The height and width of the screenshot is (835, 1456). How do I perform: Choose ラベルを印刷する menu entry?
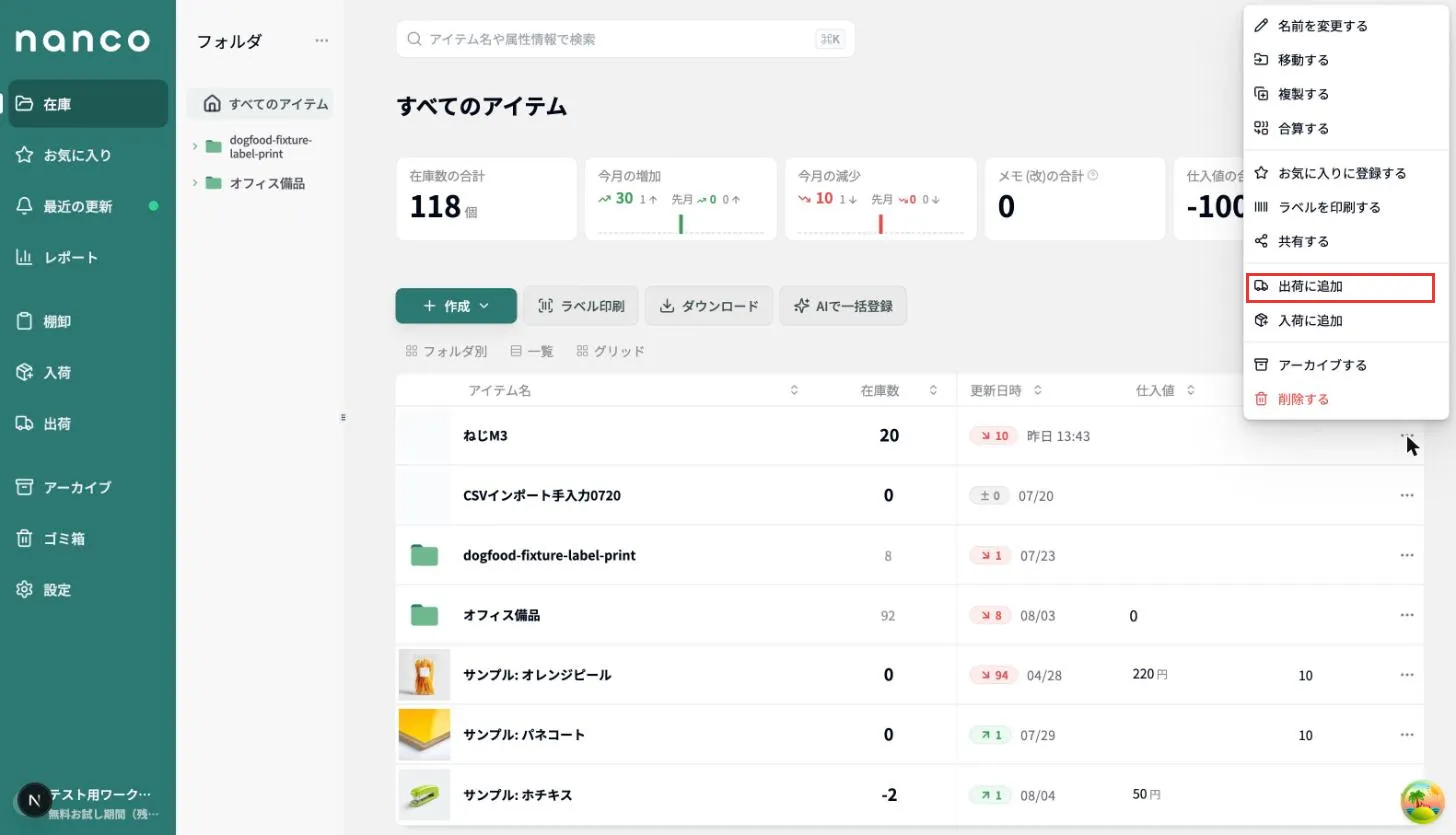click(1346, 207)
